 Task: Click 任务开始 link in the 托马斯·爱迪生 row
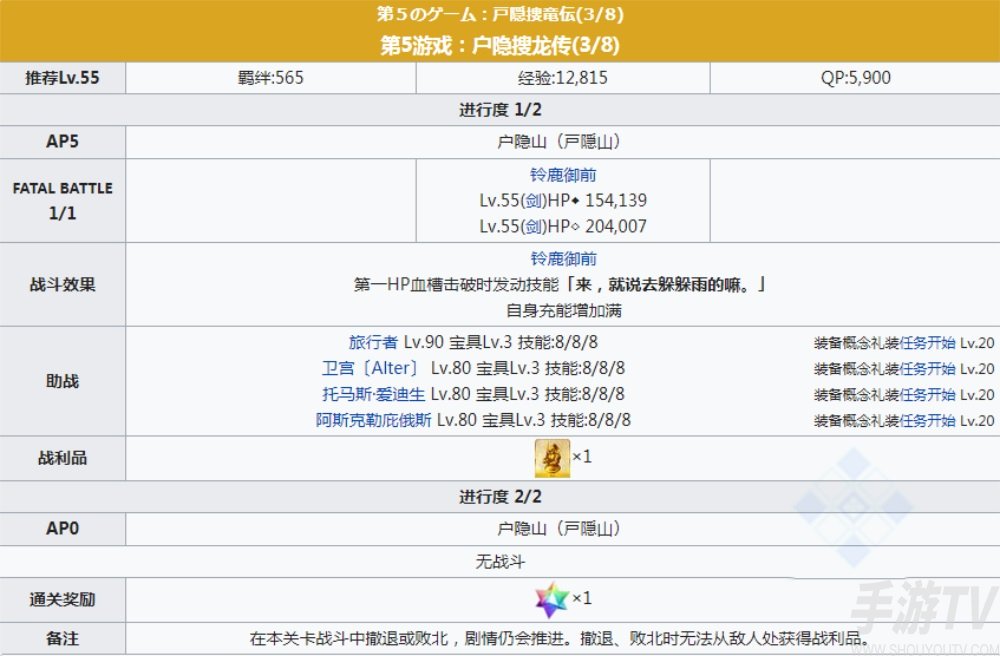coord(927,395)
